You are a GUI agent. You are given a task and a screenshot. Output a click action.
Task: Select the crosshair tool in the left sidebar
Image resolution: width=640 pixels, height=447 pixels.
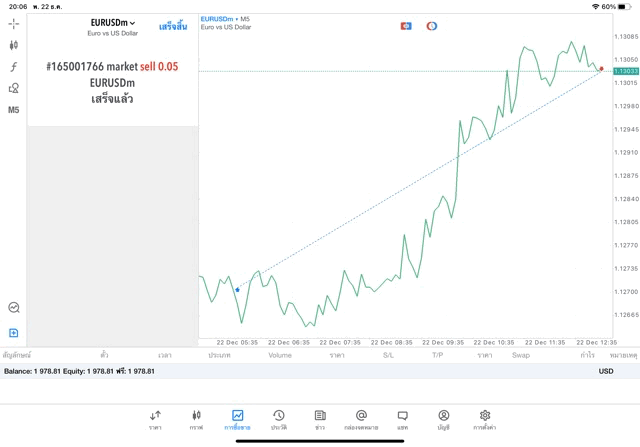14,23
